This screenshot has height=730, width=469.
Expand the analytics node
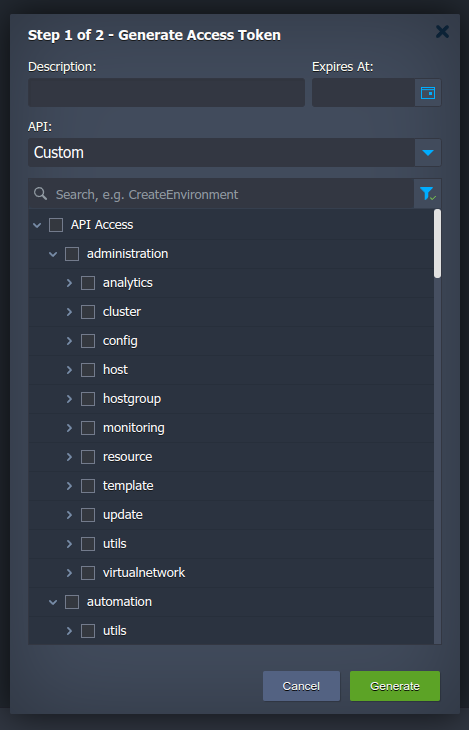click(69, 283)
